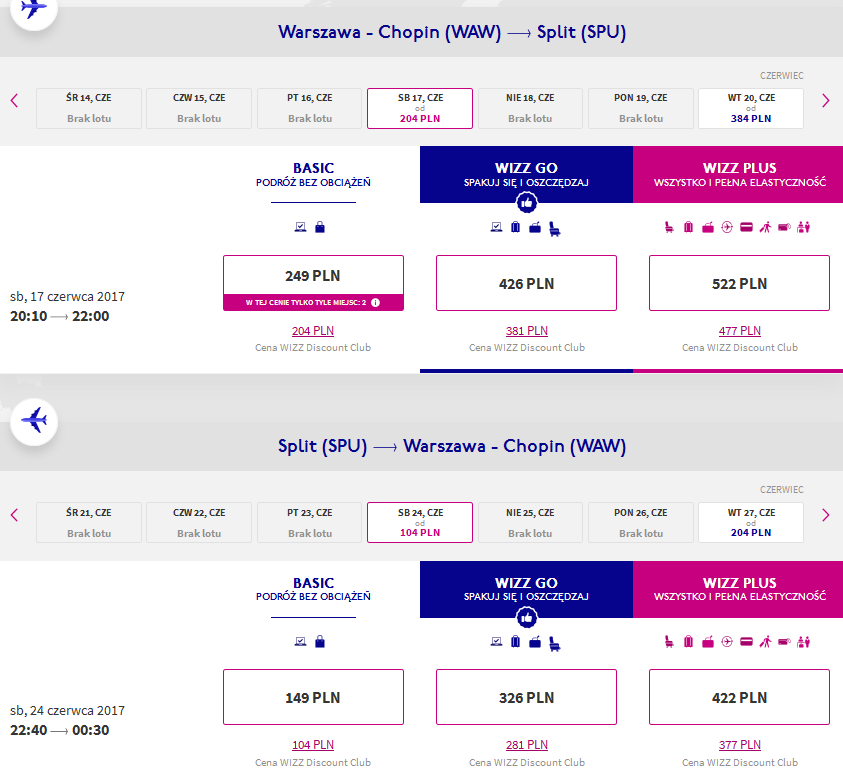
Task: Click the 'sb, 24 czerwca 2017' flight date text
Action: tap(67, 710)
